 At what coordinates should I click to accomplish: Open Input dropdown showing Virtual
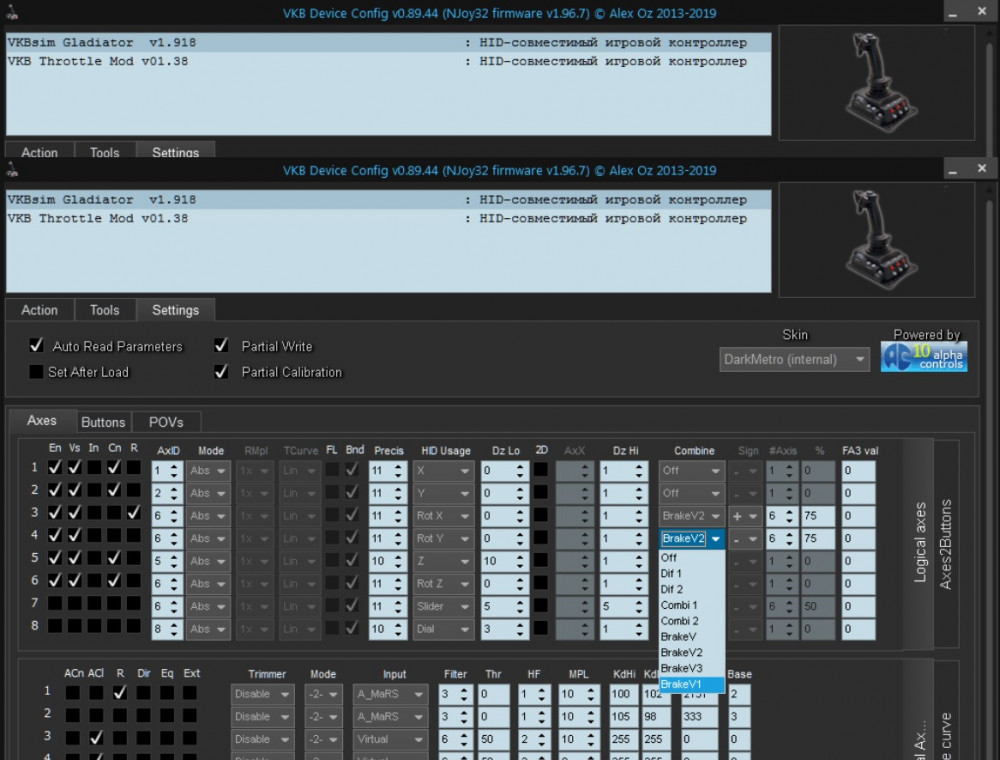[x=390, y=740]
